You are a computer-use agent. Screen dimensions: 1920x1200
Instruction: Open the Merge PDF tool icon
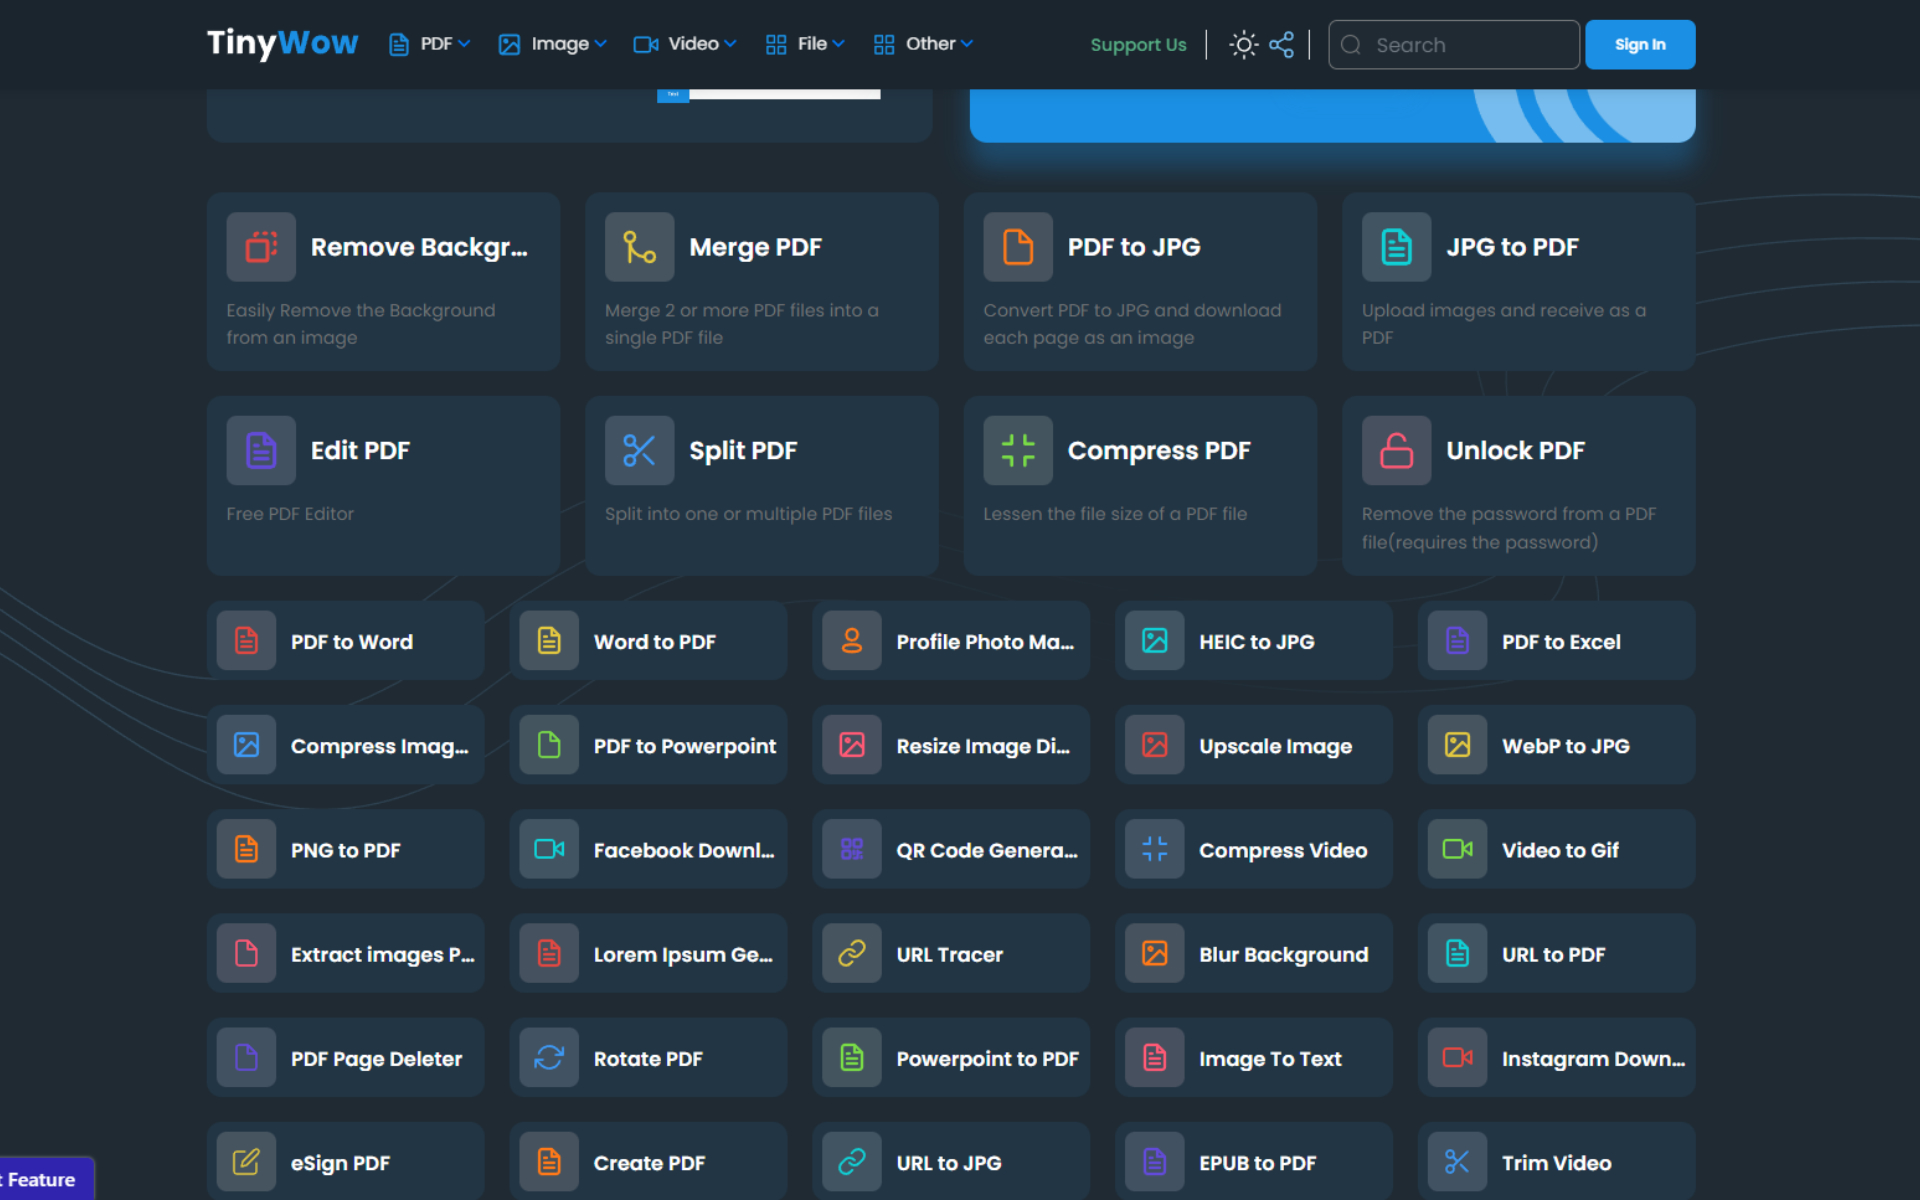coord(640,247)
